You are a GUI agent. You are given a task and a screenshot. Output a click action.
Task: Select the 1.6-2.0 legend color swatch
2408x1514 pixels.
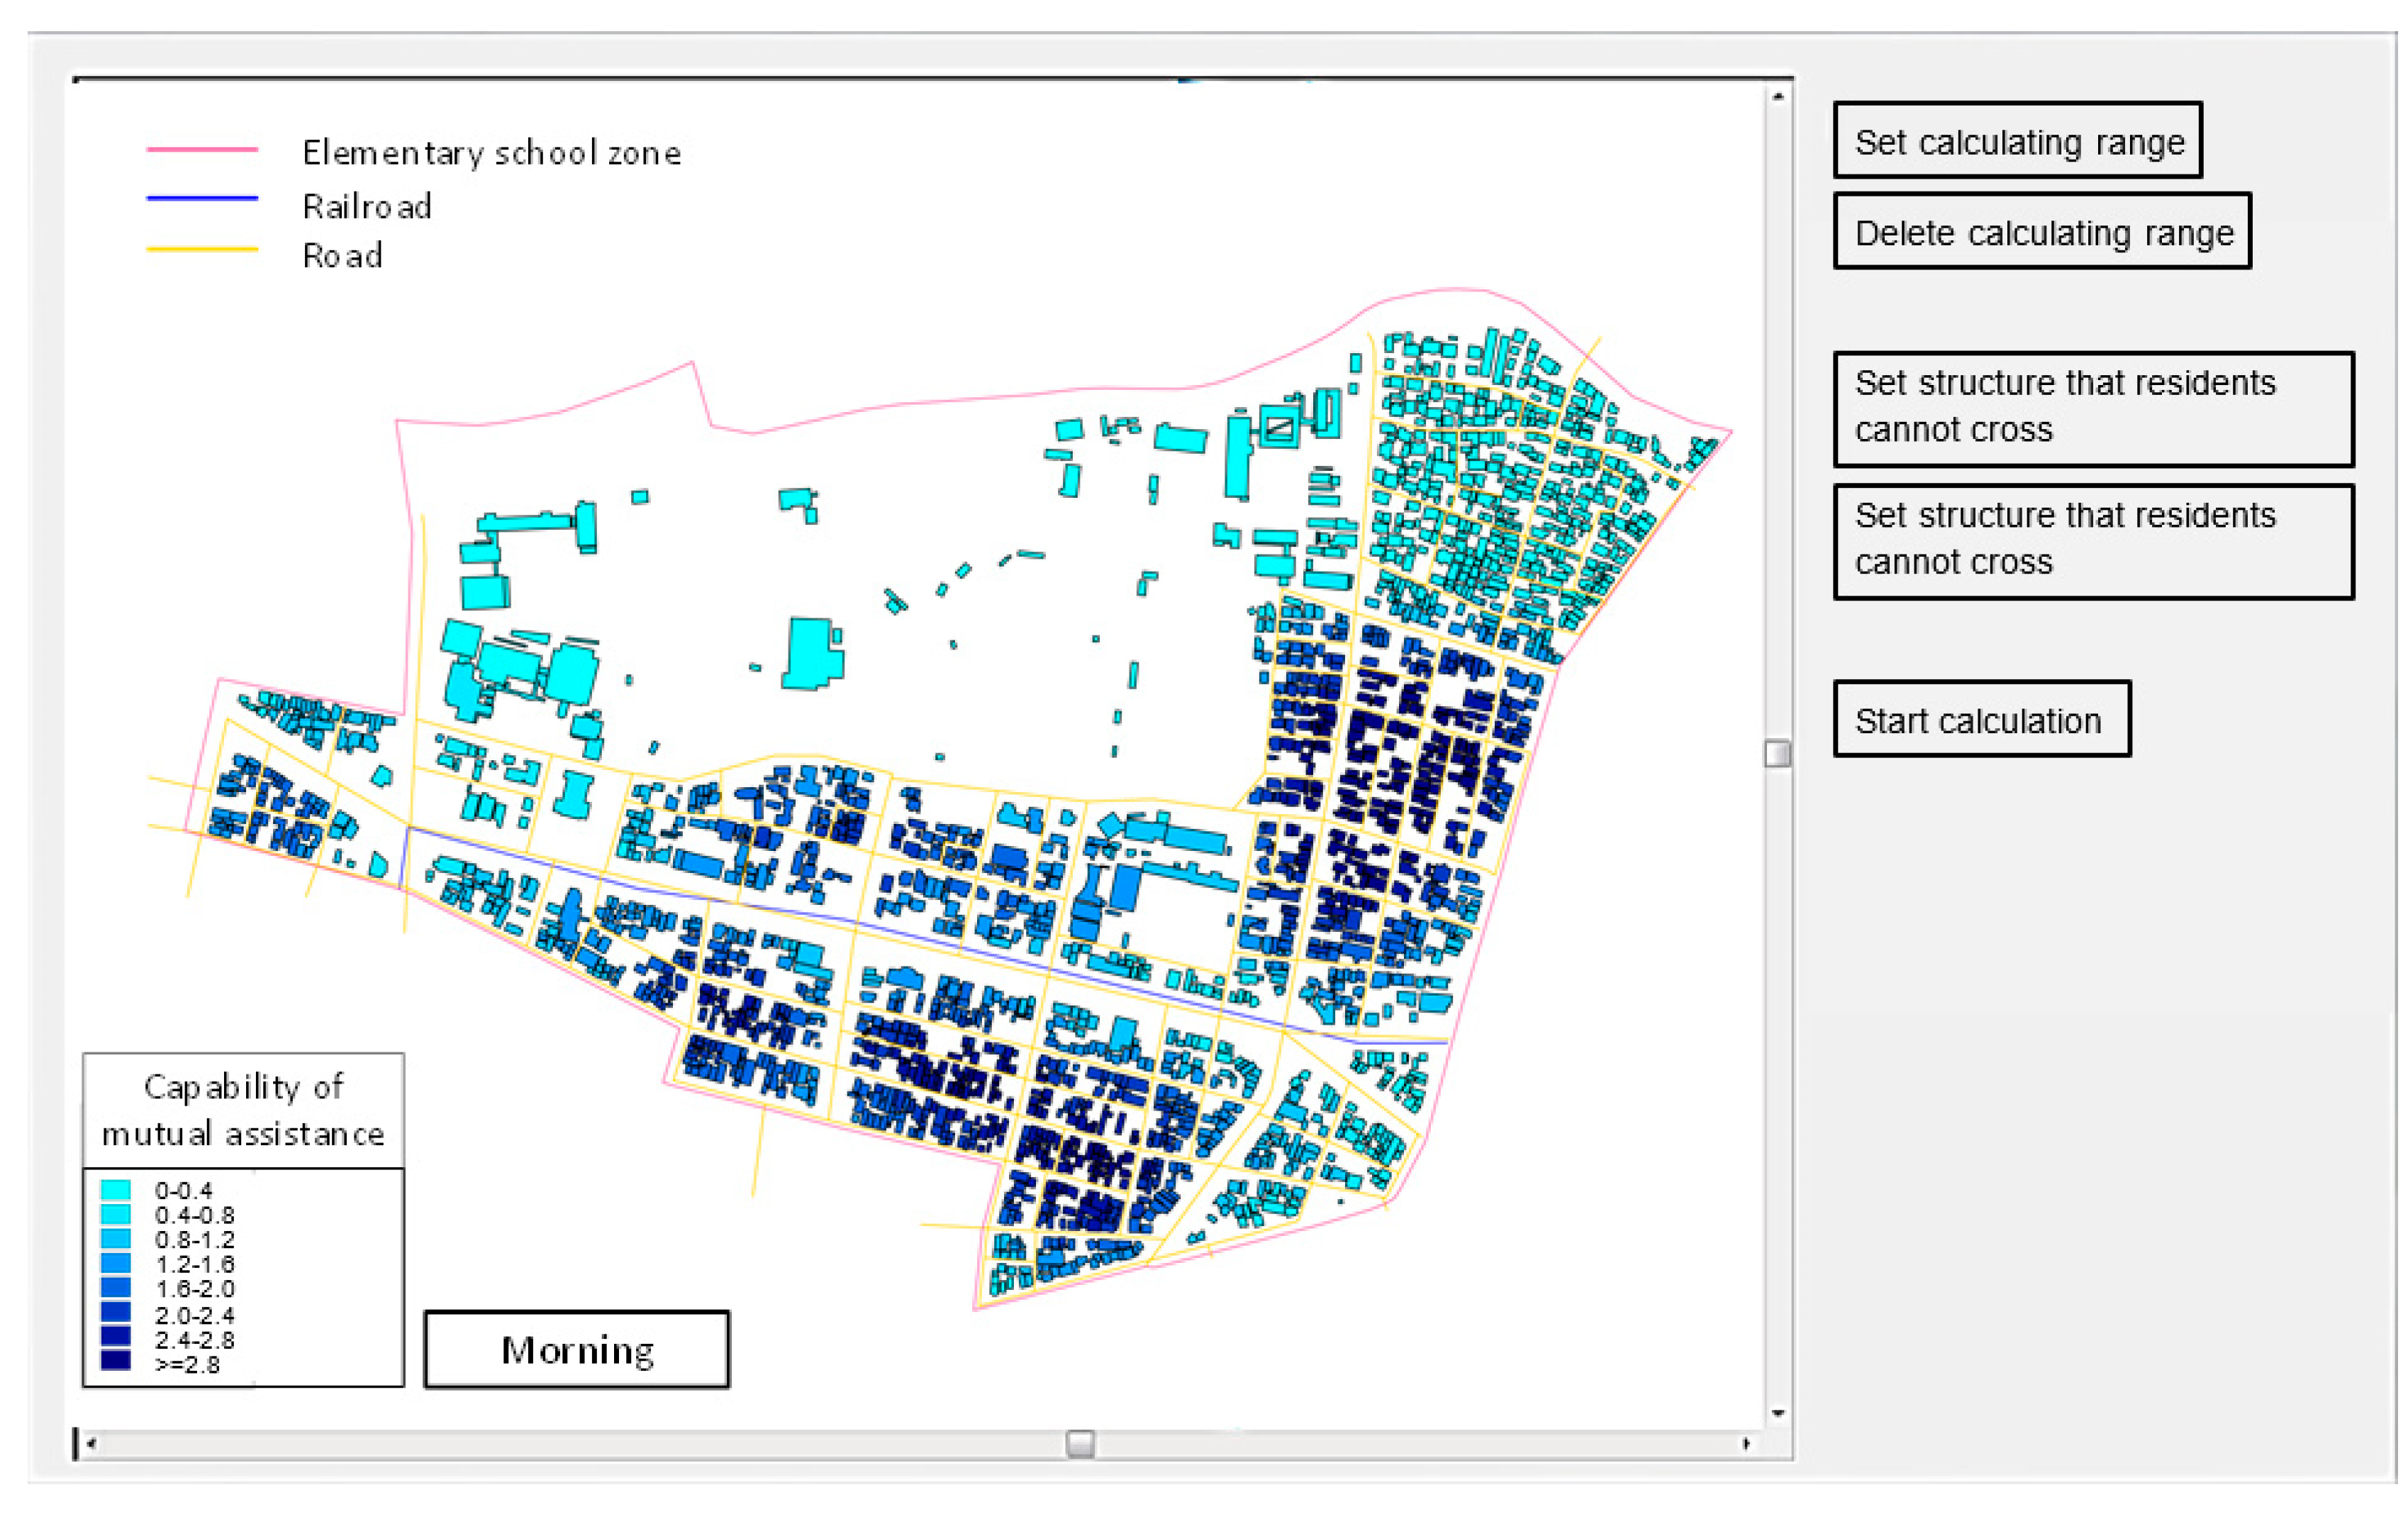pyautogui.click(x=116, y=1288)
